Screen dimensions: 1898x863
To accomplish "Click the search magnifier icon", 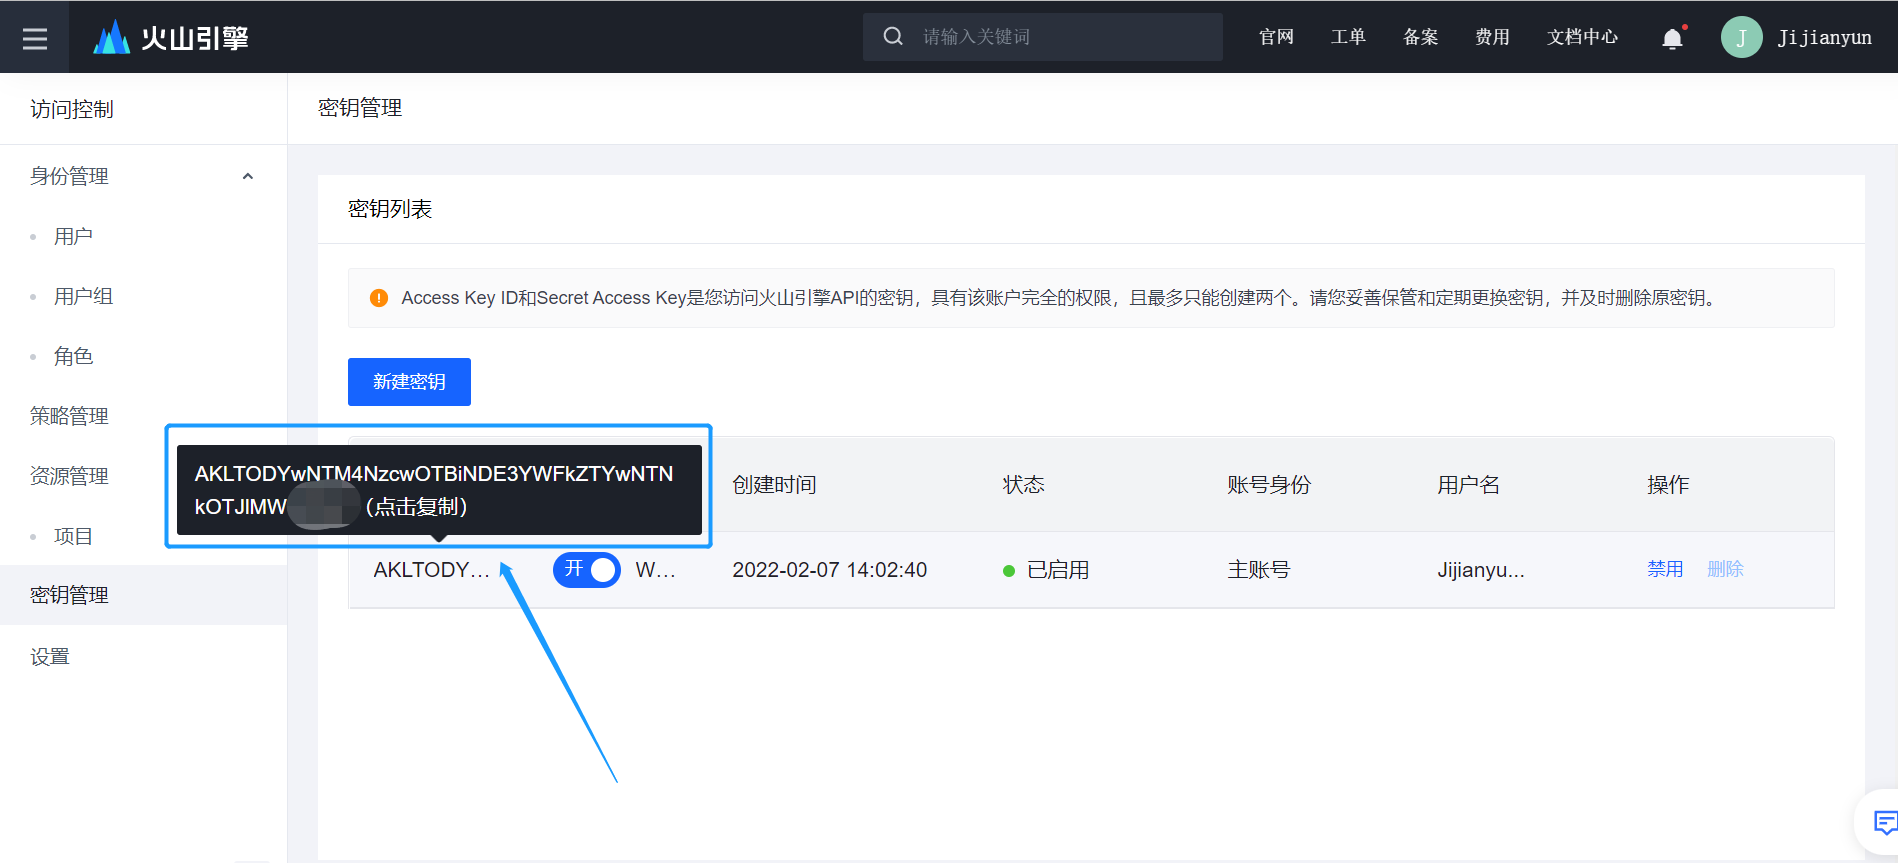I will point(893,37).
